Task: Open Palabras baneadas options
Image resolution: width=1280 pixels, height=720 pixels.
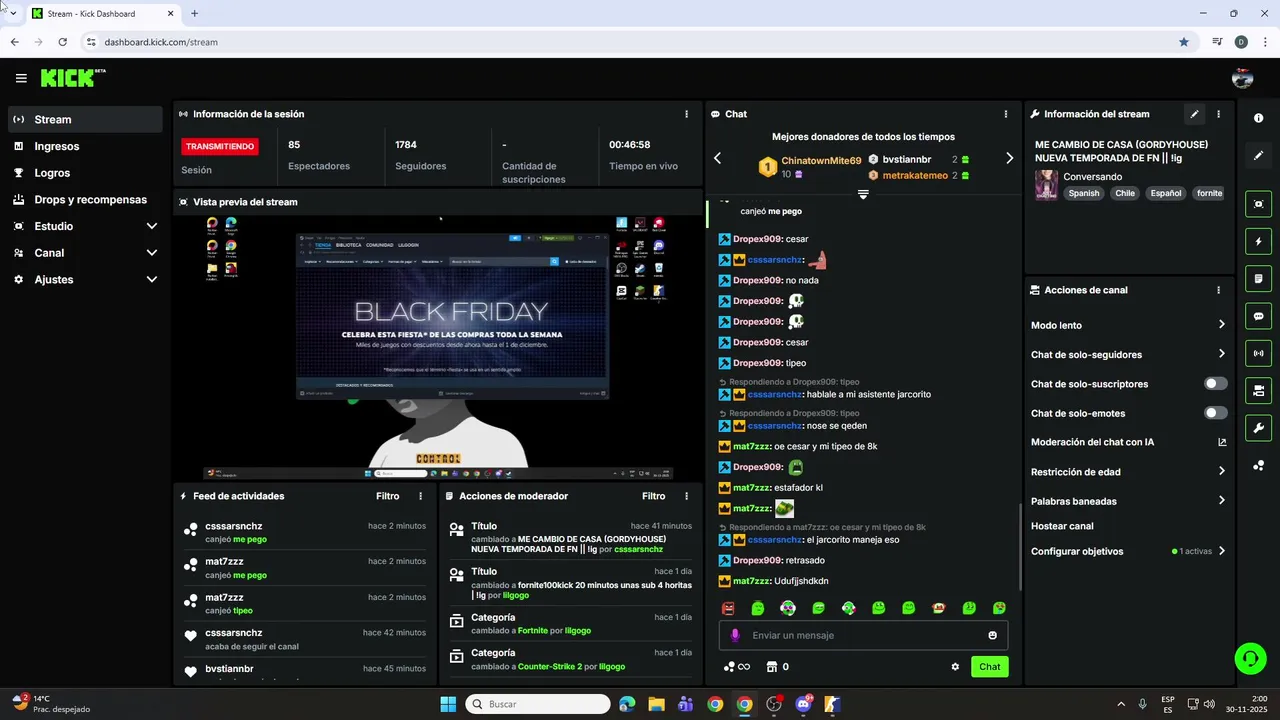Action: (1128, 501)
